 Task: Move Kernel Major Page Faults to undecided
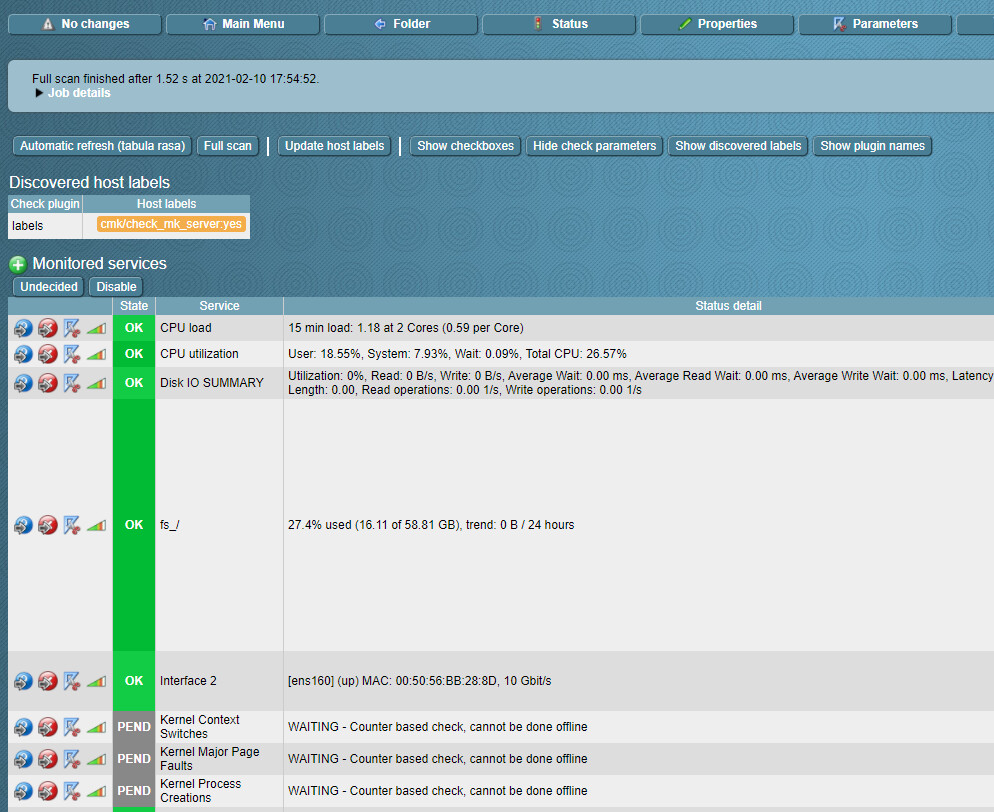23,759
